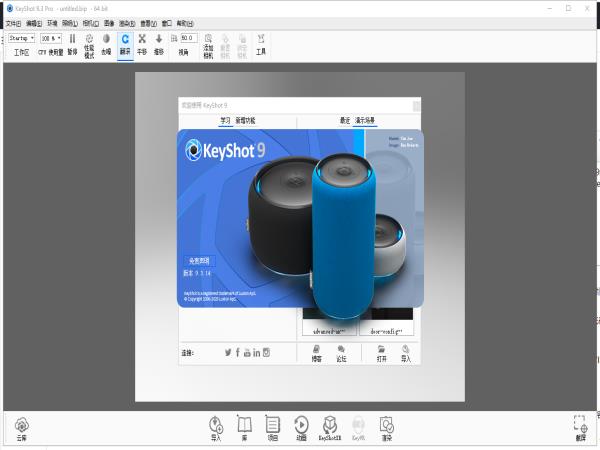Screen dimensions: 600x450
Task: Open the 编辑 (Edit) menu
Action: pyautogui.click(x=34, y=24)
